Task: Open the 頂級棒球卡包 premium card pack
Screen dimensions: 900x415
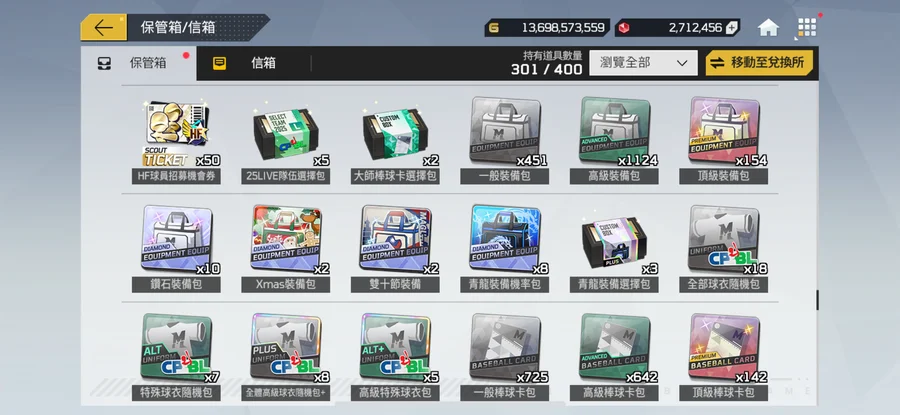Action: (724, 357)
